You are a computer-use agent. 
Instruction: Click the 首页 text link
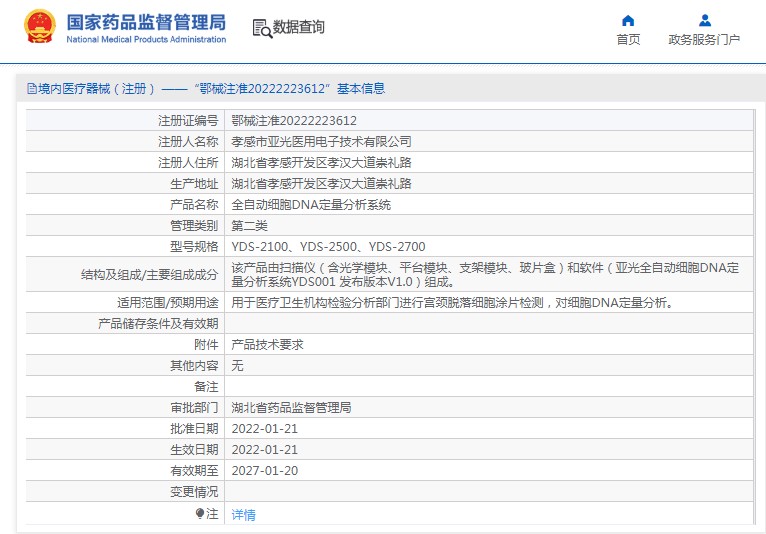(628, 39)
